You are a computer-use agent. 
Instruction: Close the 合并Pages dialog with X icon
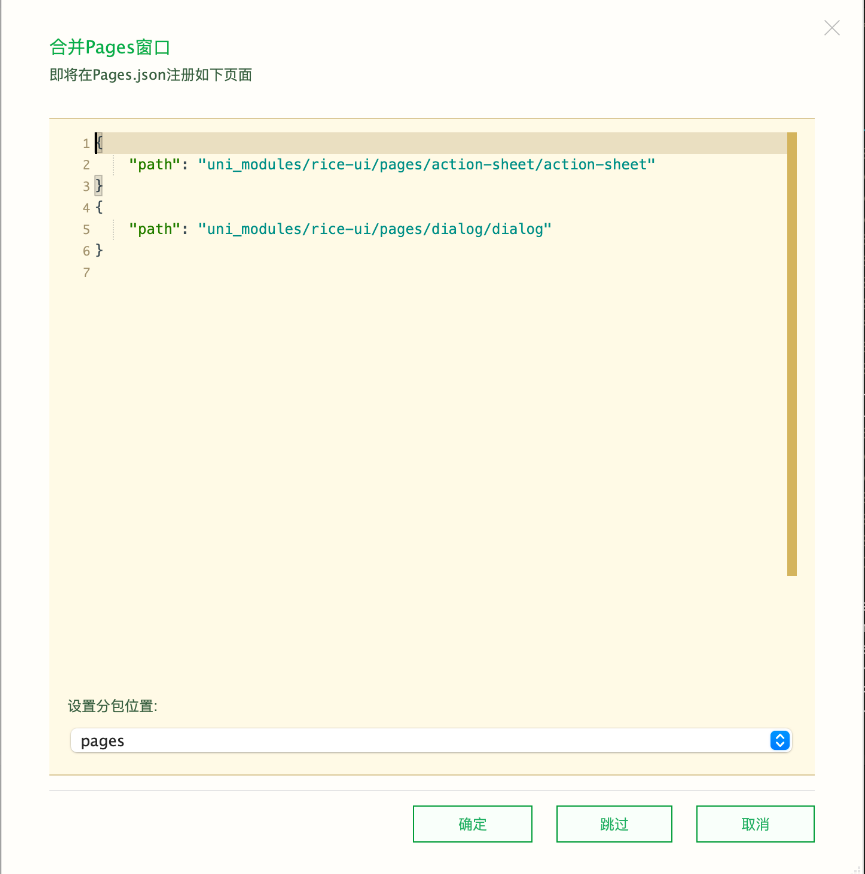(831, 28)
